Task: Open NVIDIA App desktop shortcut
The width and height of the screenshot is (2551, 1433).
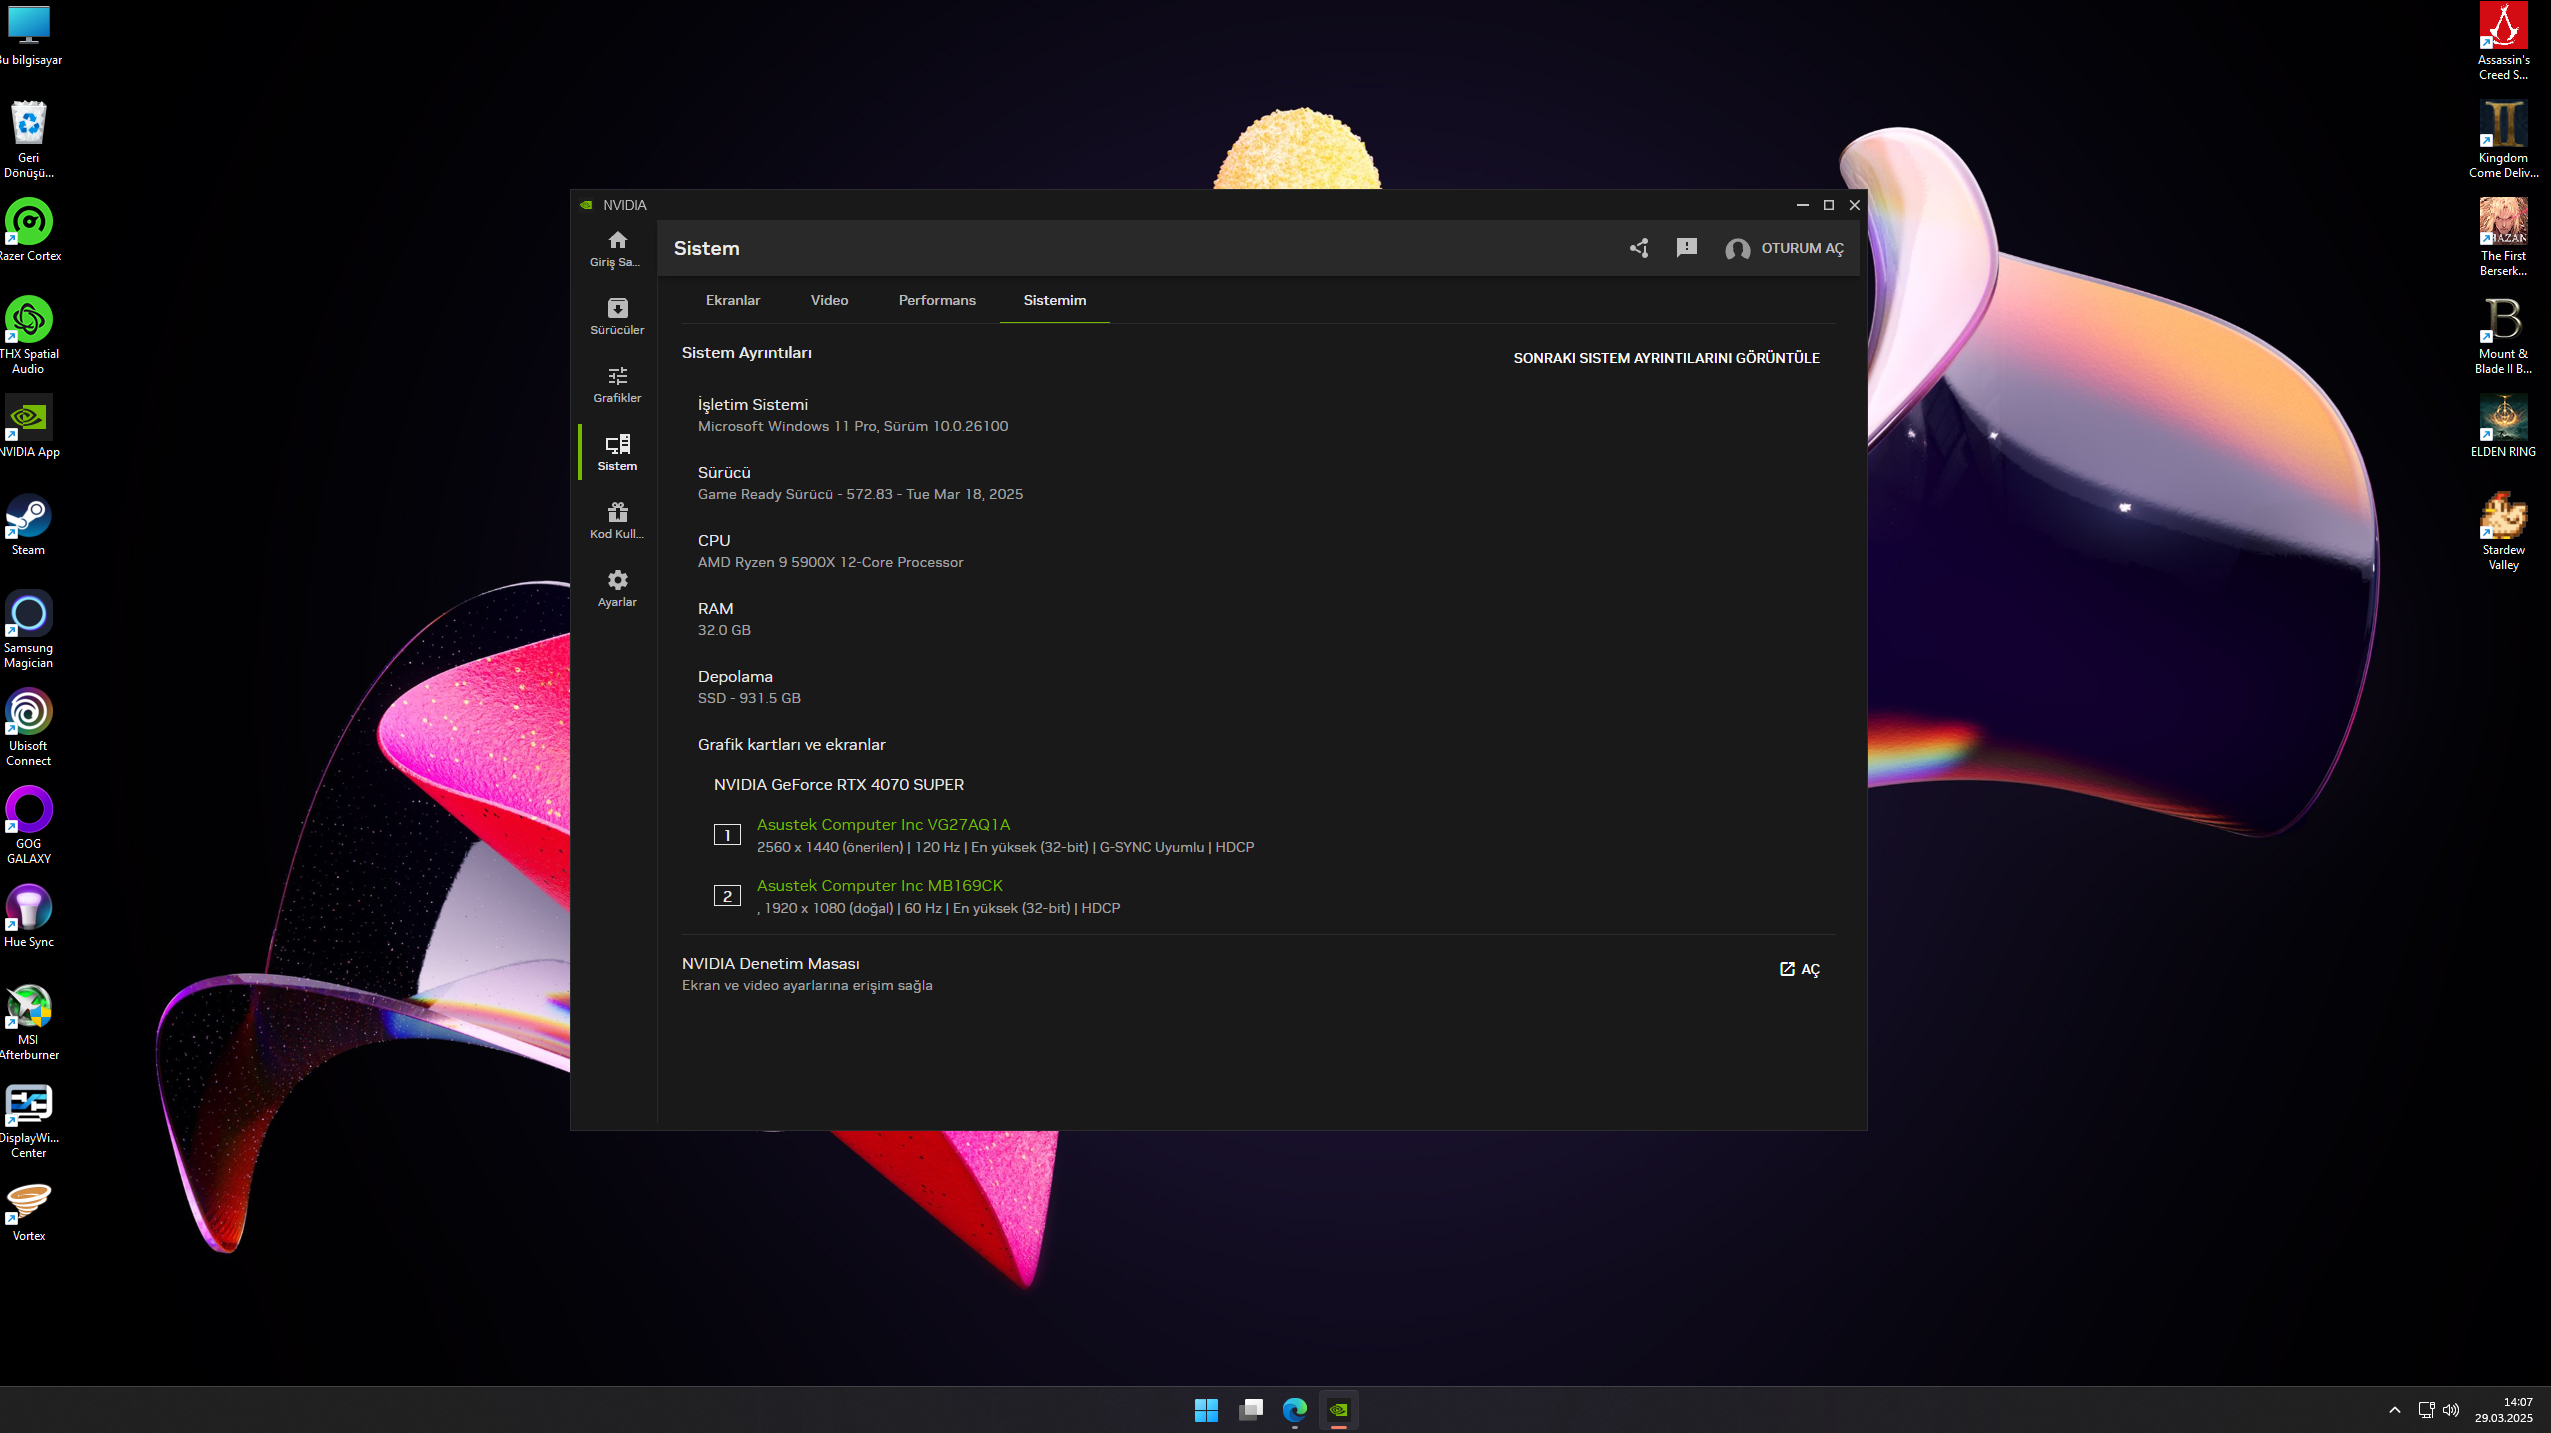Action: pos(29,426)
